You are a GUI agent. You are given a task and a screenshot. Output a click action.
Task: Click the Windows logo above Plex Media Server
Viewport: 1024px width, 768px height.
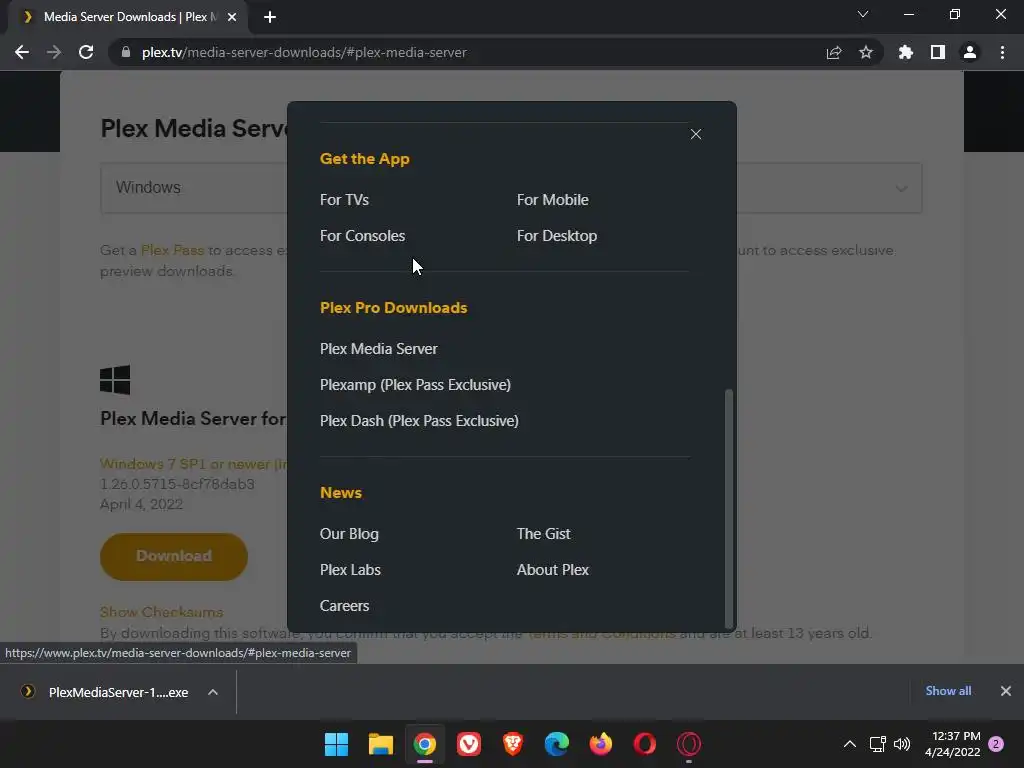(x=115, y=380)
